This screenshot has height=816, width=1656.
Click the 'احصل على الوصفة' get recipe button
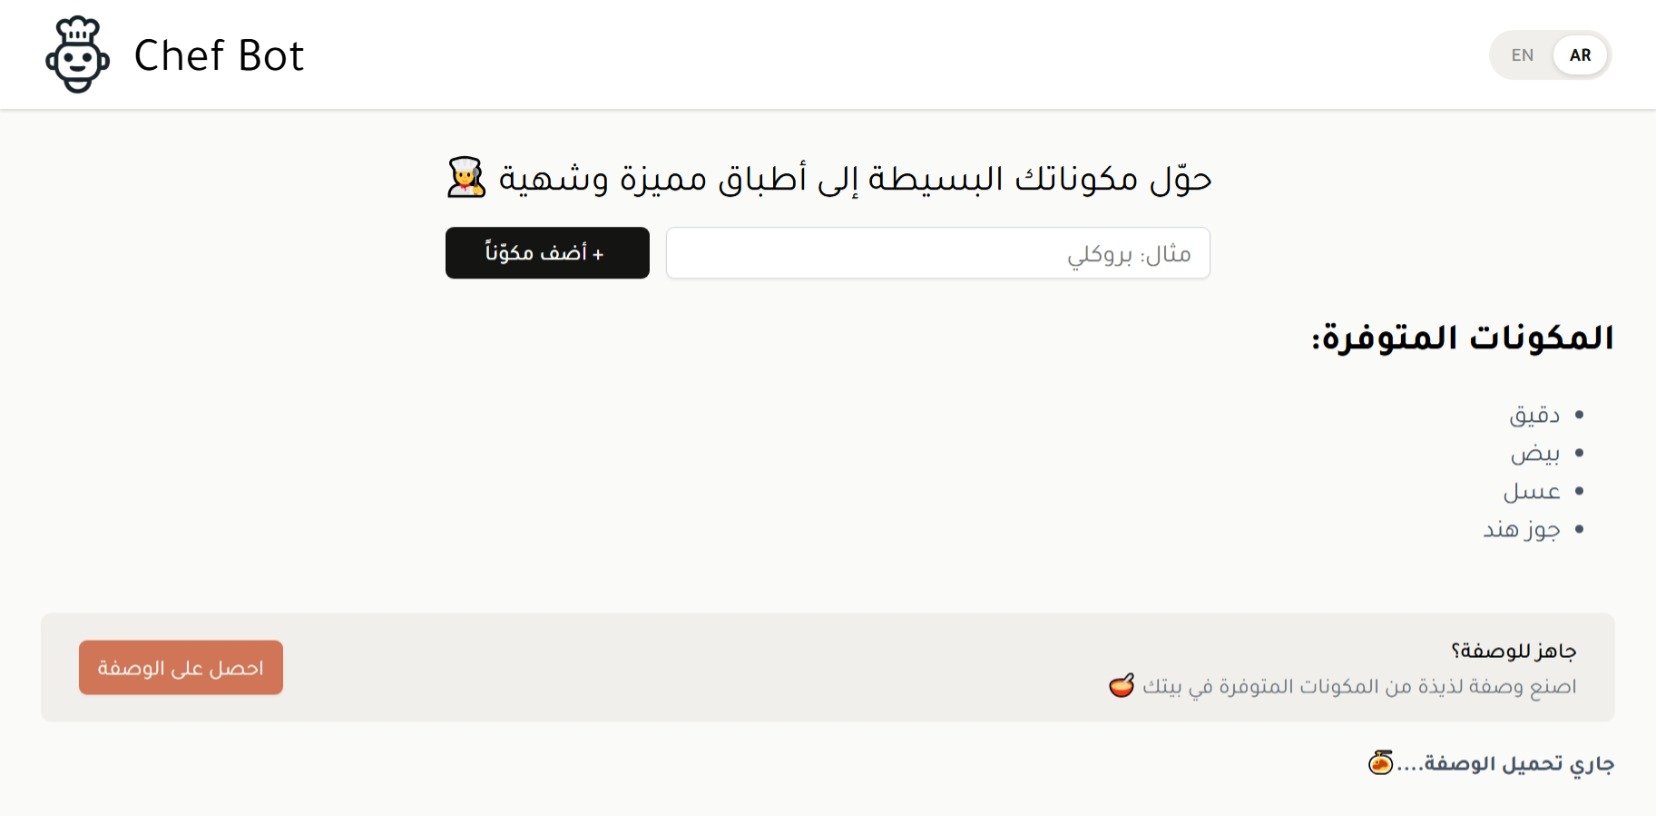pos(181,667)
